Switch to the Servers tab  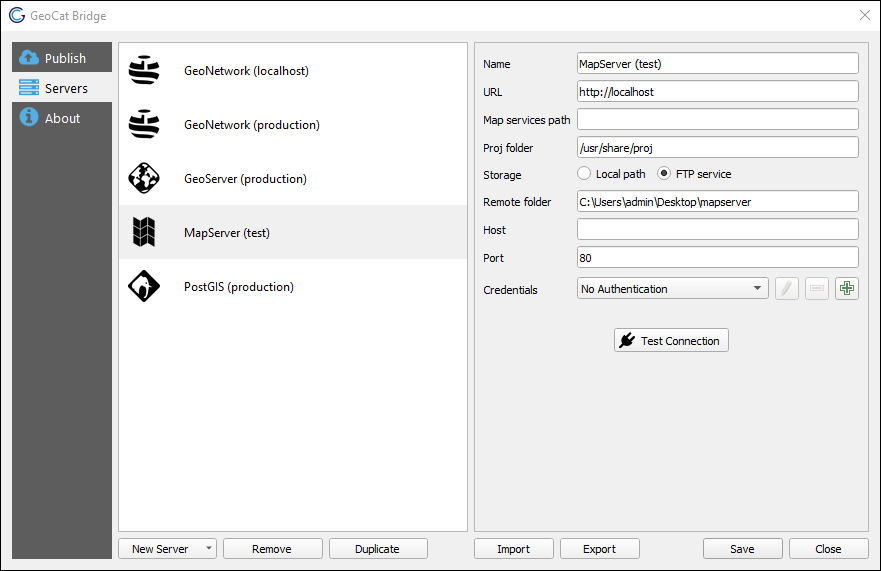62,88
